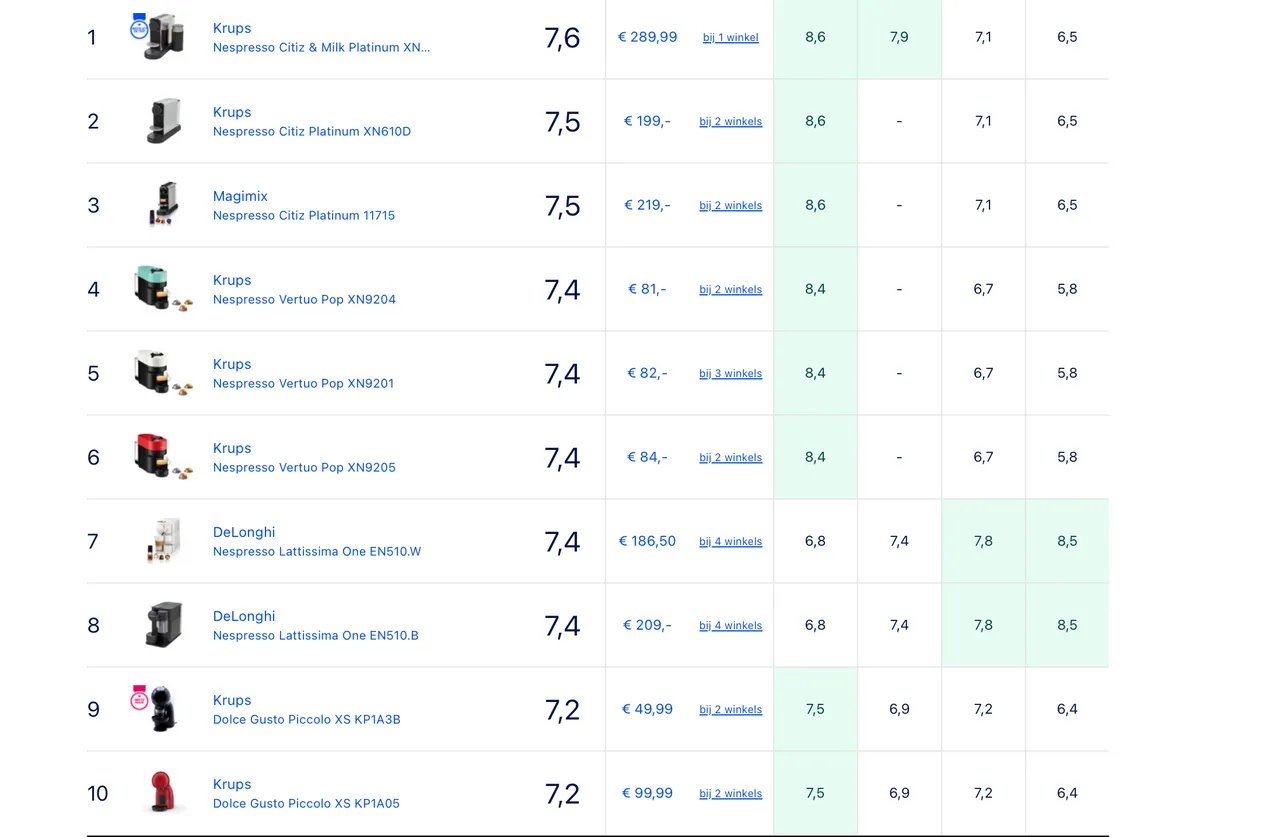
Task: Open Nespresso Vertuo Pop XN9201 product image
Action: pyautogui.click(x=164, y=374)
